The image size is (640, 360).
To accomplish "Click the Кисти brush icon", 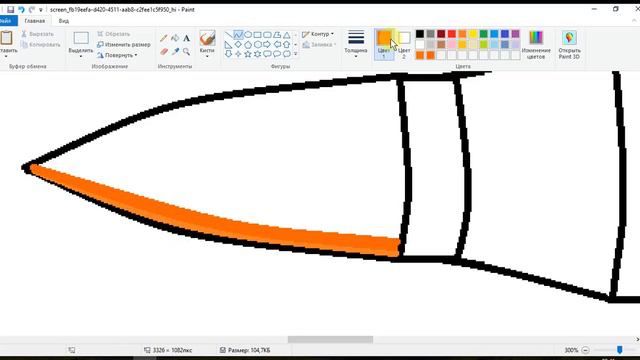I will (207, 38).
